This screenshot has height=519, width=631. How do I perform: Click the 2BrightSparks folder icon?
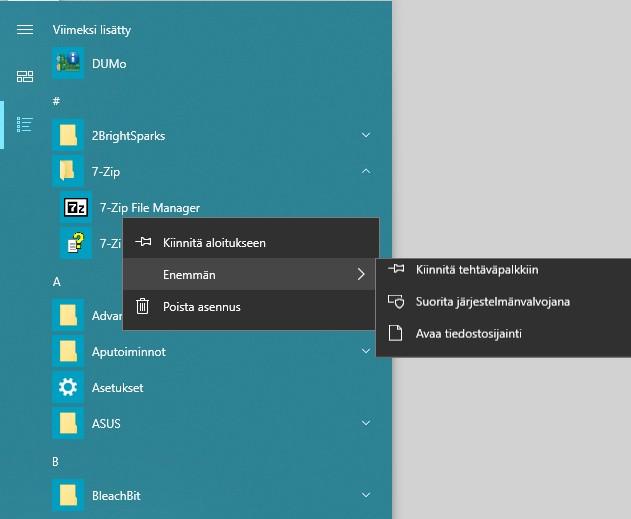68,135
